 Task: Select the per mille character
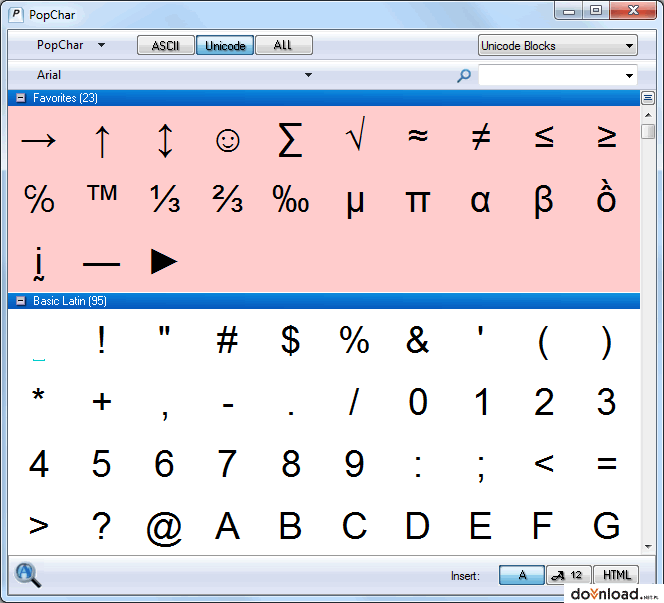[290, 198]
